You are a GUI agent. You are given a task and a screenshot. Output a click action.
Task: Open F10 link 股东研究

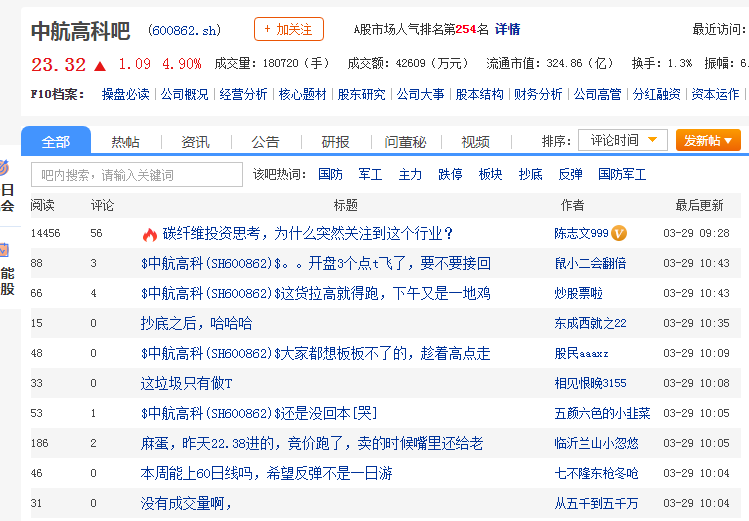click(362, 94)
